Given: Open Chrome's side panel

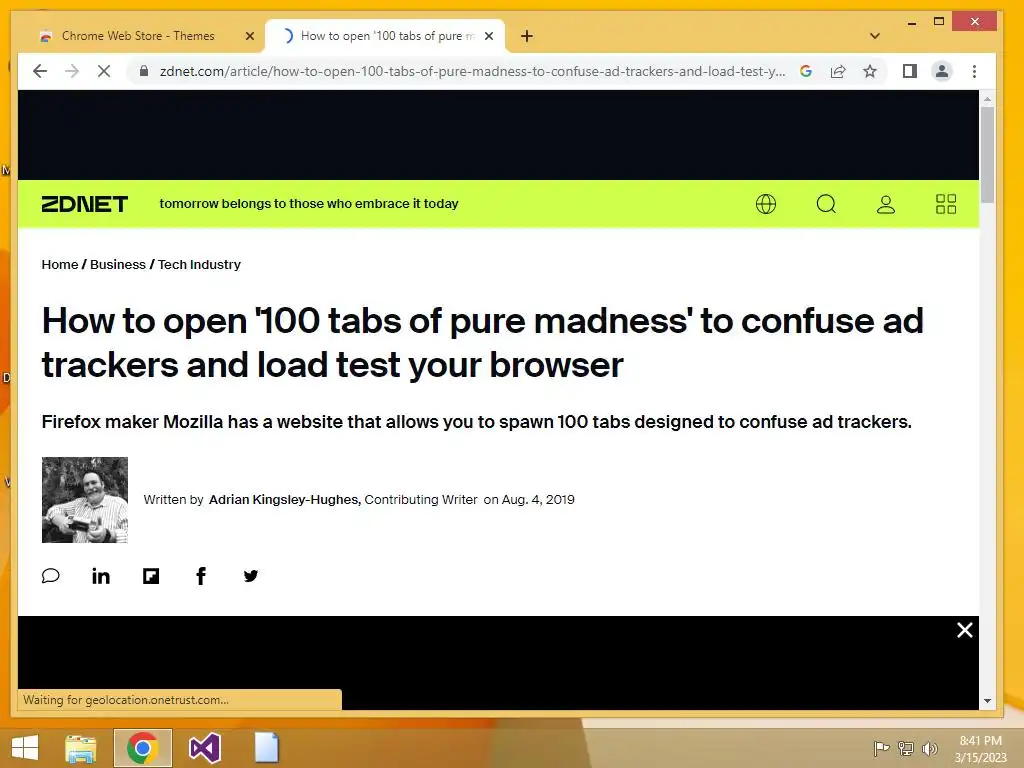Looking at the screenshot, I should pyautogui.click(x=910, y=71).
